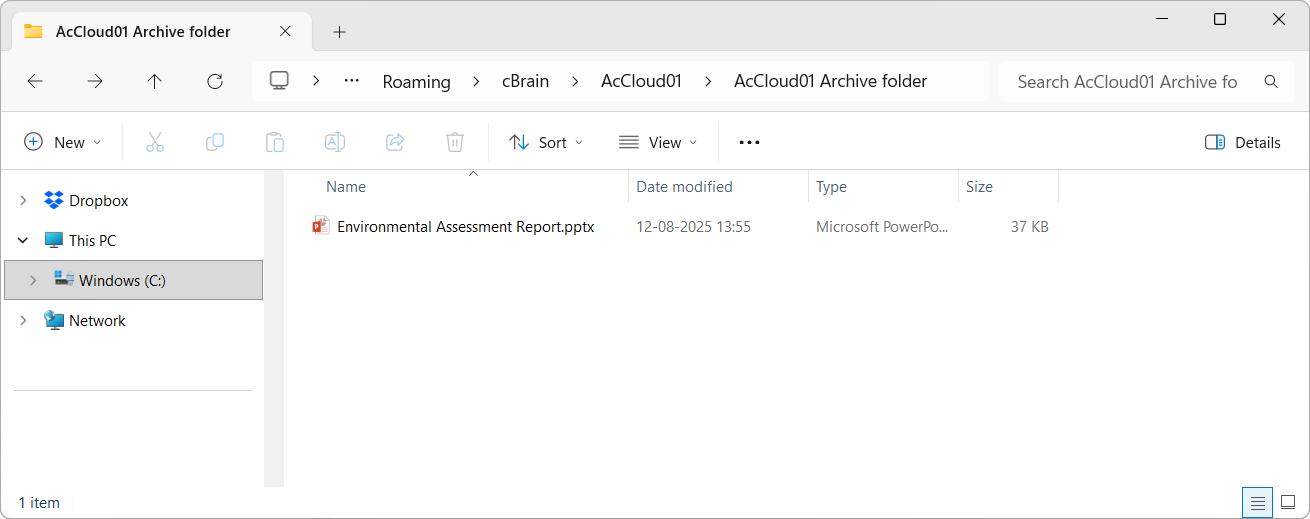Select Environmental Assessment Report.pptx file name
The height and width of the screenshot is (519, 1310).
[466, 227]
